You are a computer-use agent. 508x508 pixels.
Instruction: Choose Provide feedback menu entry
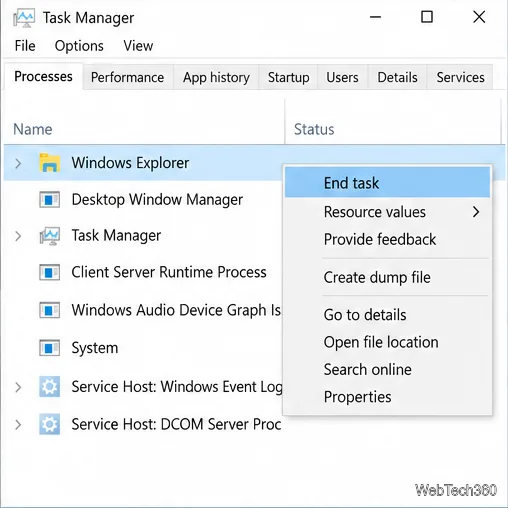pos(387,239)
